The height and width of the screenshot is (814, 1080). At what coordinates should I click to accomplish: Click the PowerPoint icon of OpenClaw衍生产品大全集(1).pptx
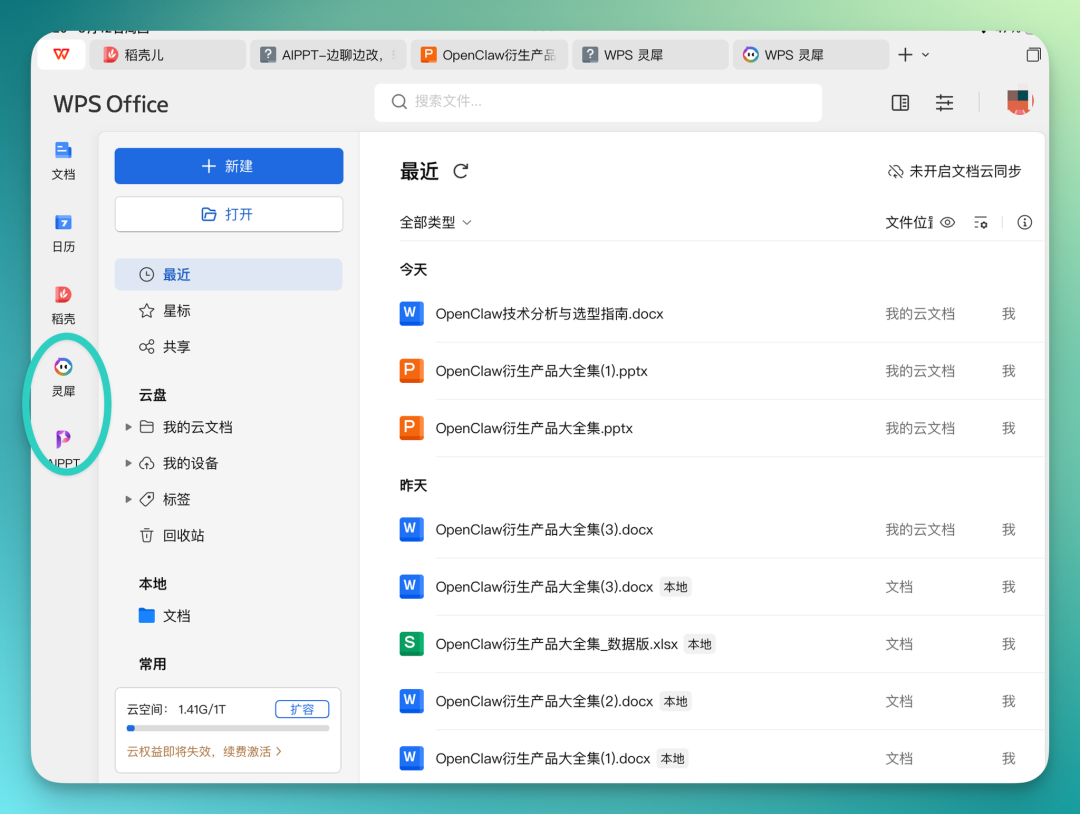411,371
